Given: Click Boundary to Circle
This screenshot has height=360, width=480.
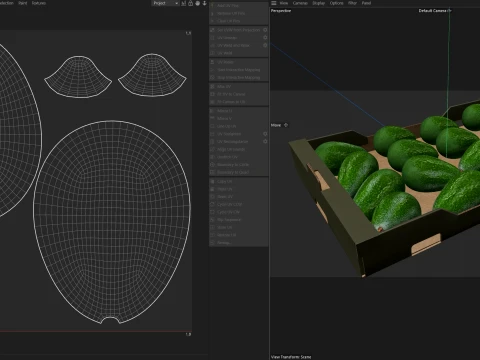Looking at the screenshot, I should [x=239, y=164].
